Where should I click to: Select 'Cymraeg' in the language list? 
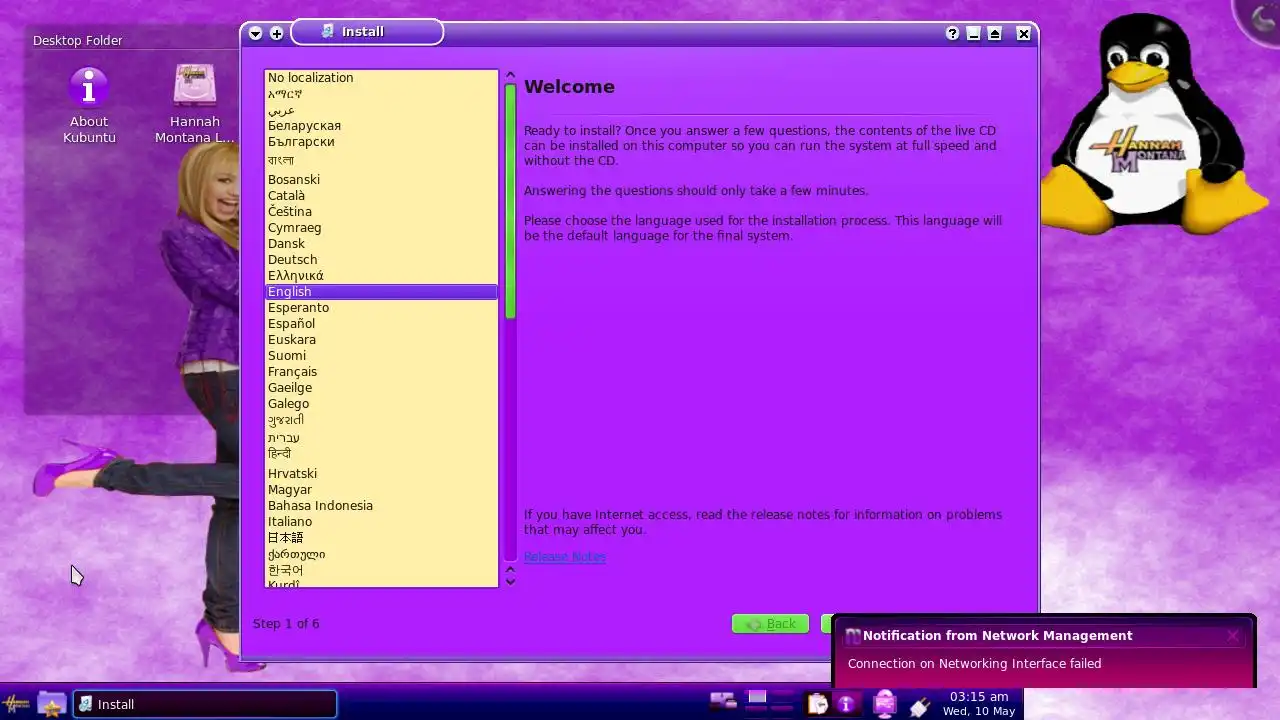(x=381, y=228)
